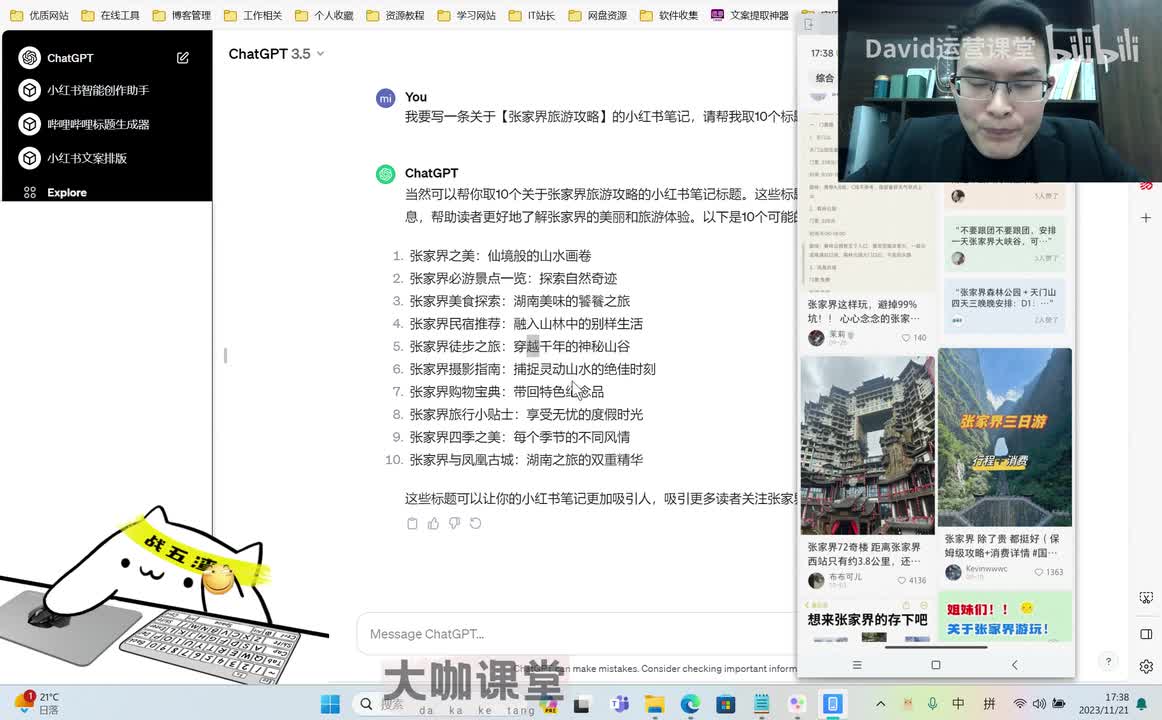The height and width of the screenshot is (720, 1162).
Task: Open the 小红书文案排版 GPT link
Action: pyautogui.click(x=86, y=158)
